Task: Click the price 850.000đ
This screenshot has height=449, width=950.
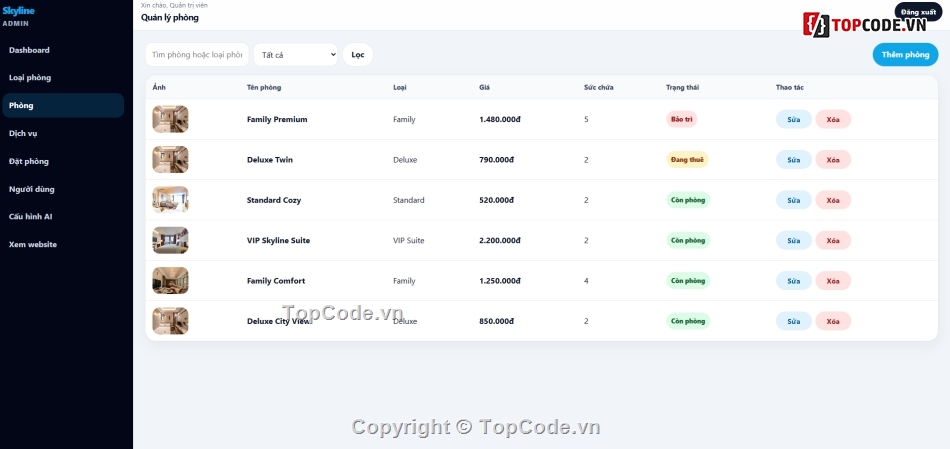Action: (496, 321)
